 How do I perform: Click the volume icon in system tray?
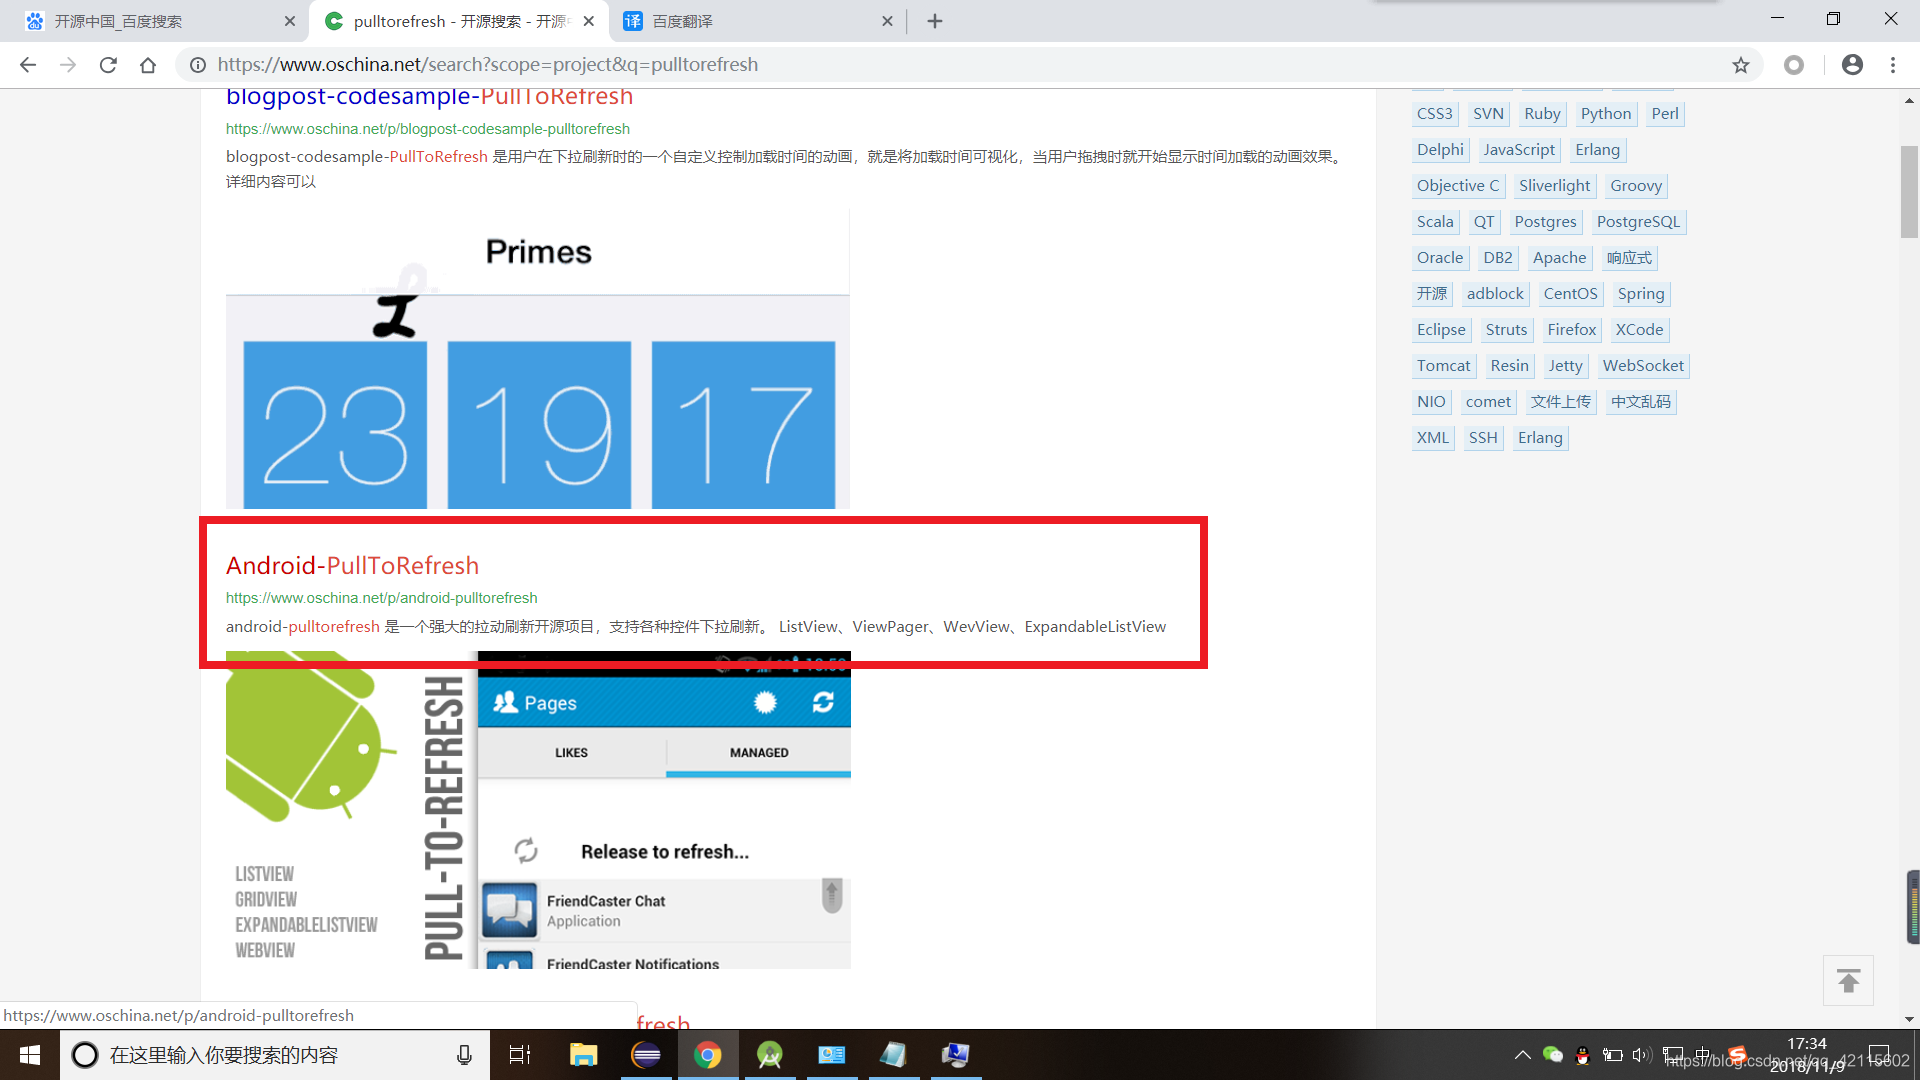pyautogui.click(x=1641, y=1055)
